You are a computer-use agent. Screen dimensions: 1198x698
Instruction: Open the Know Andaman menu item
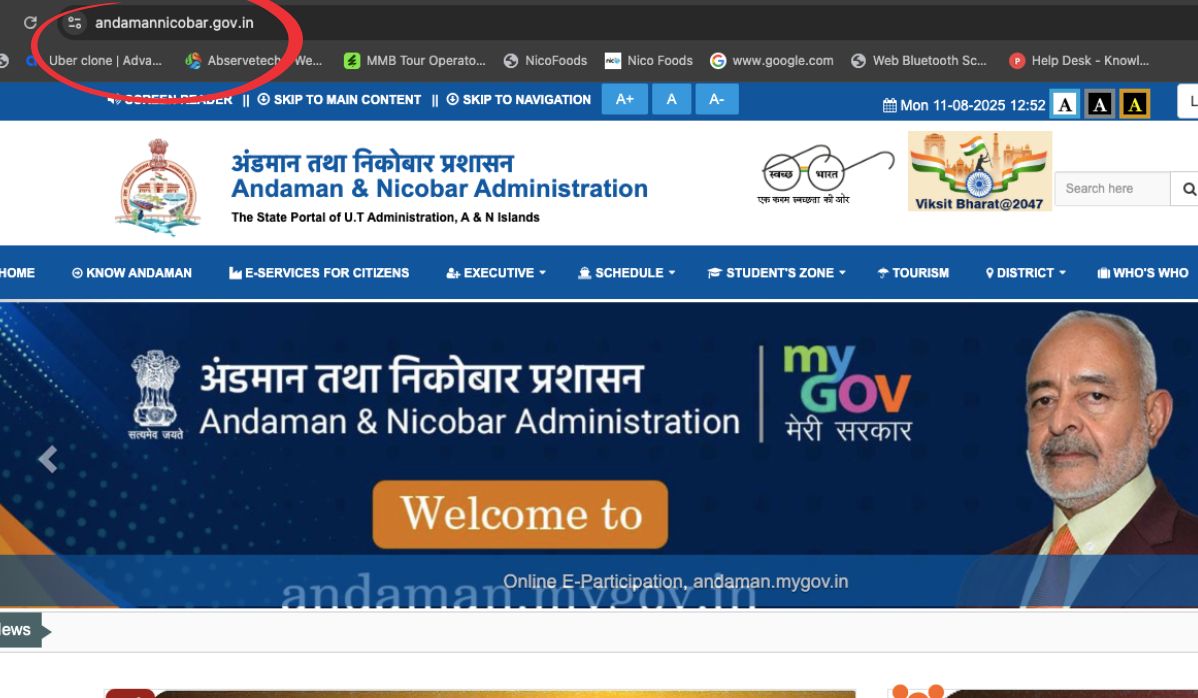coord(132,272)
